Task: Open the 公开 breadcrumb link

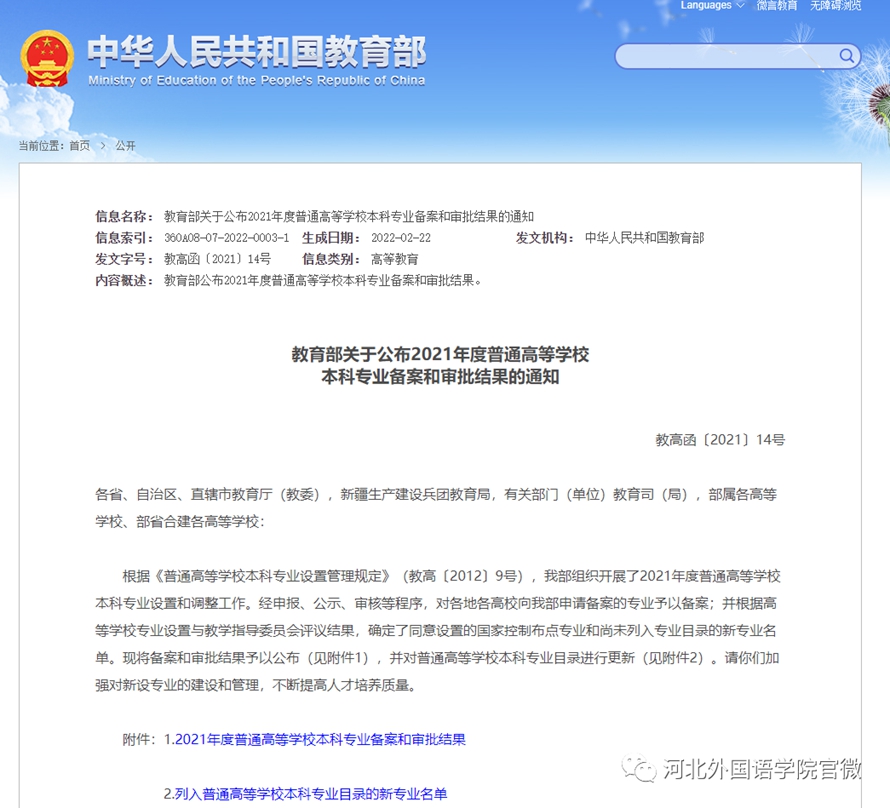Action: (125, 146)
